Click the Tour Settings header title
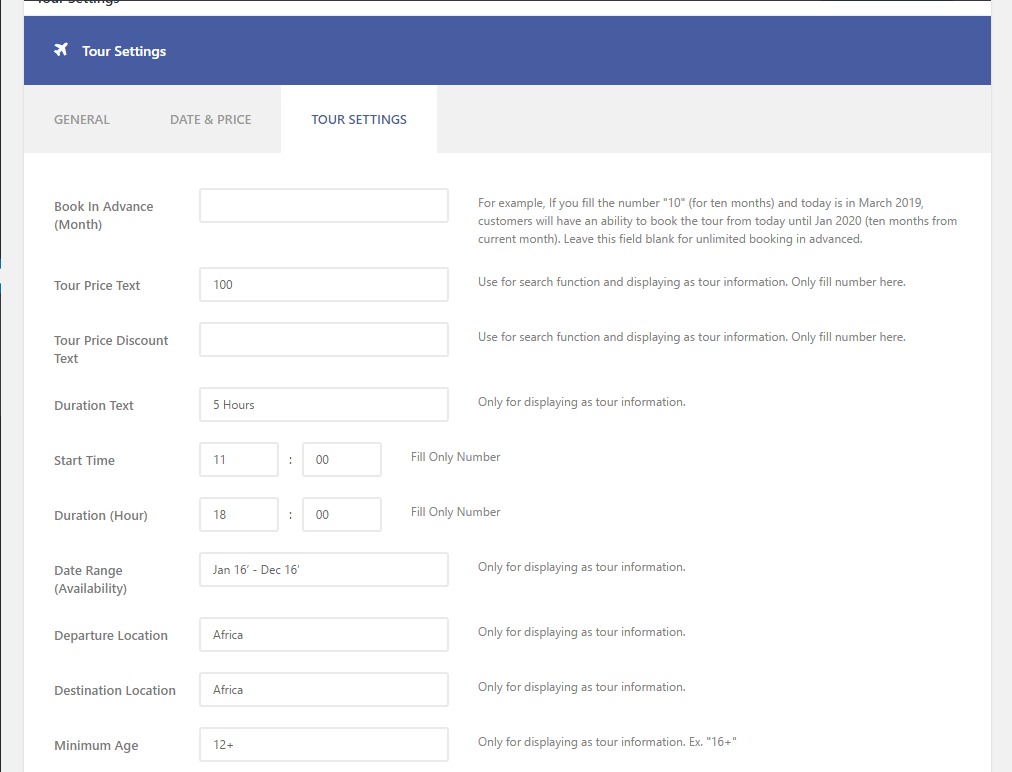 coord(124,51)
